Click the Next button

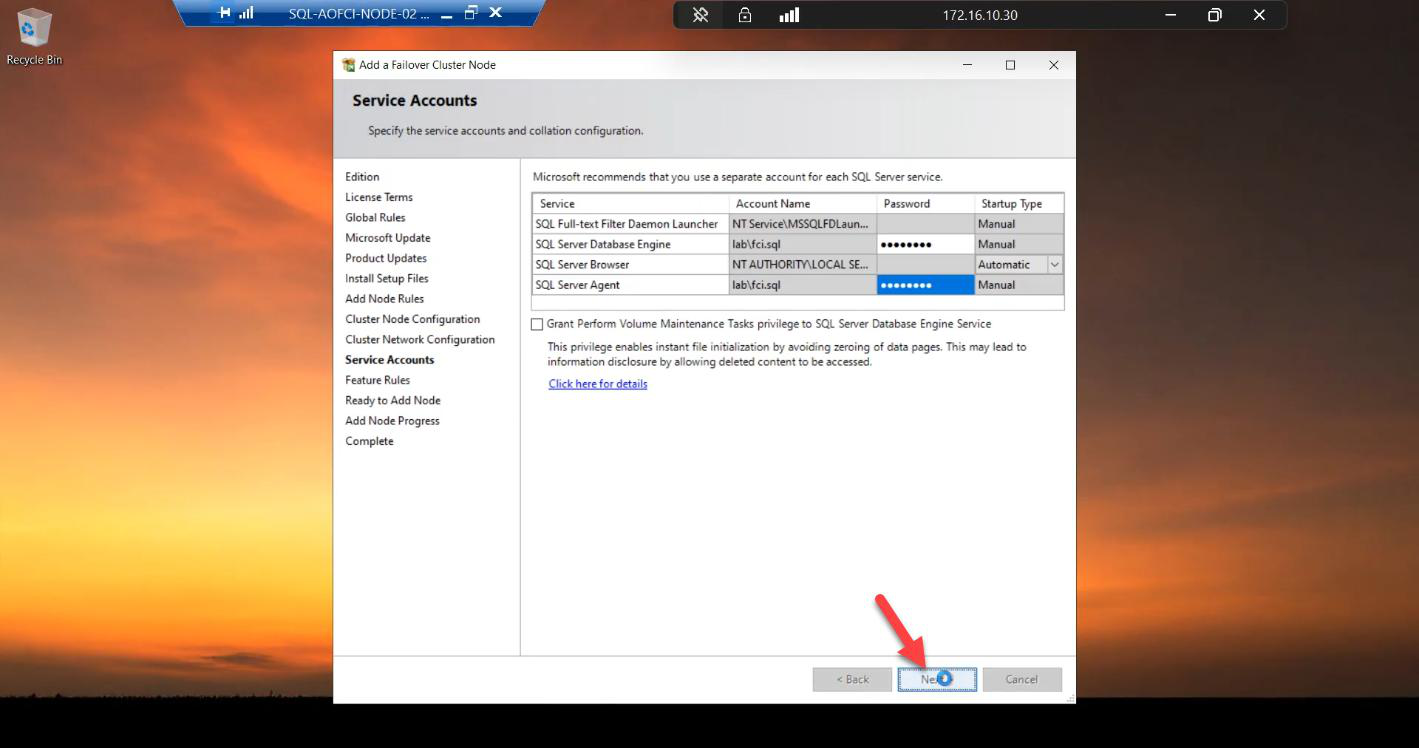936,679
